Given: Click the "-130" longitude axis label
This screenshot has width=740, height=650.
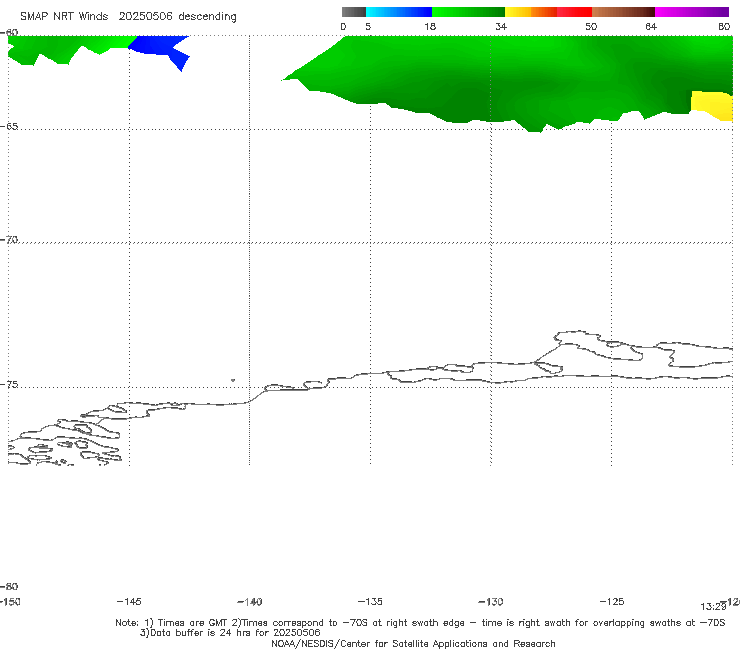Looking at the screenshot, I should click(491, 602).
